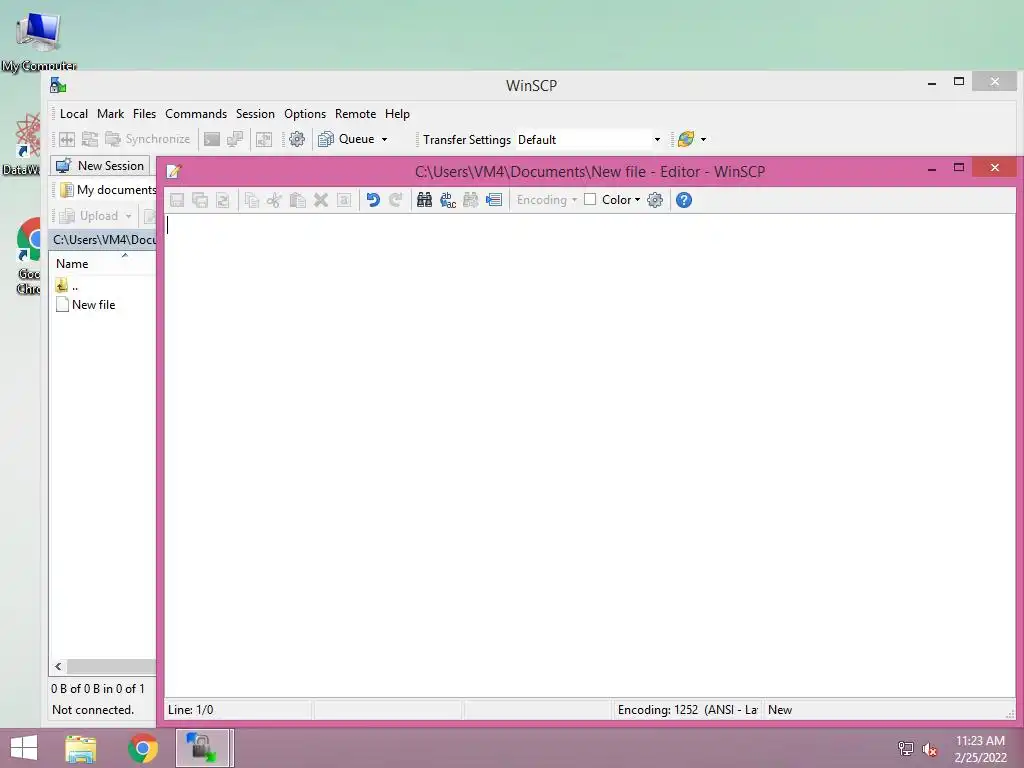Open WinSCP Preferences gear in the main toolbar

[297, 139]
